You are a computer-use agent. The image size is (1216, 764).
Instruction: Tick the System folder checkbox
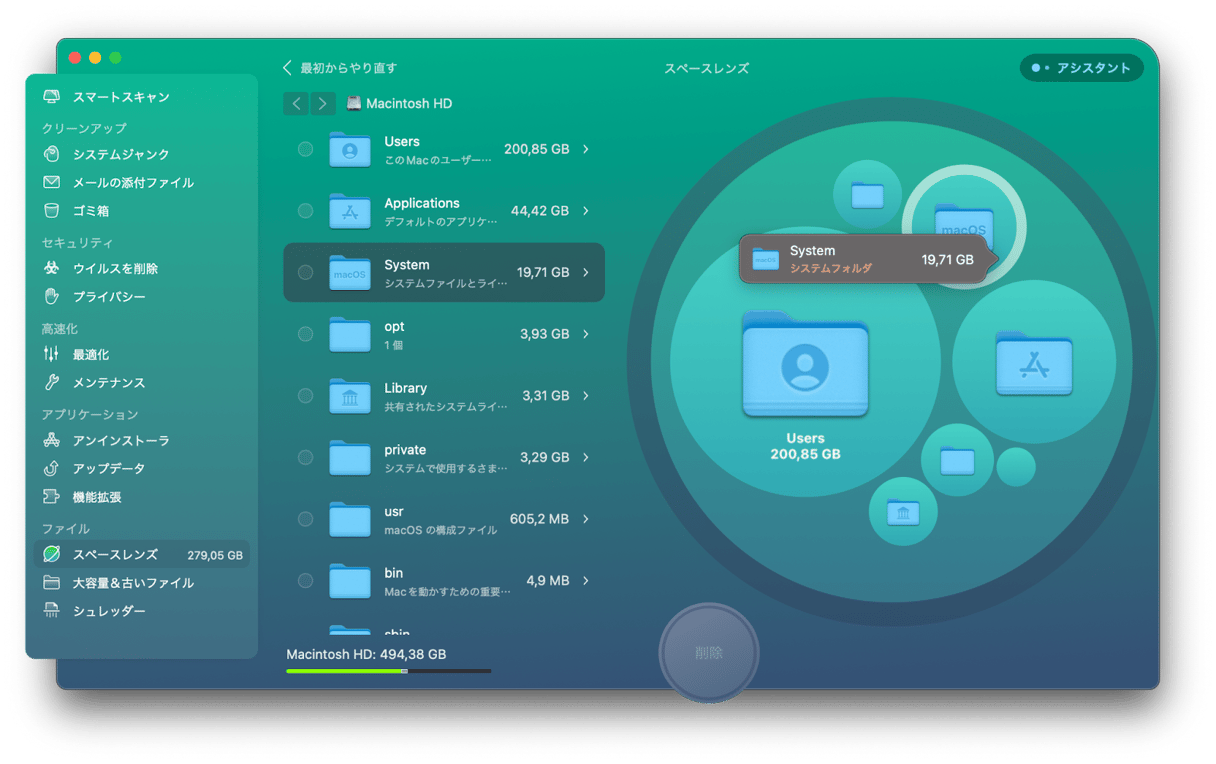tap(305, 272)
